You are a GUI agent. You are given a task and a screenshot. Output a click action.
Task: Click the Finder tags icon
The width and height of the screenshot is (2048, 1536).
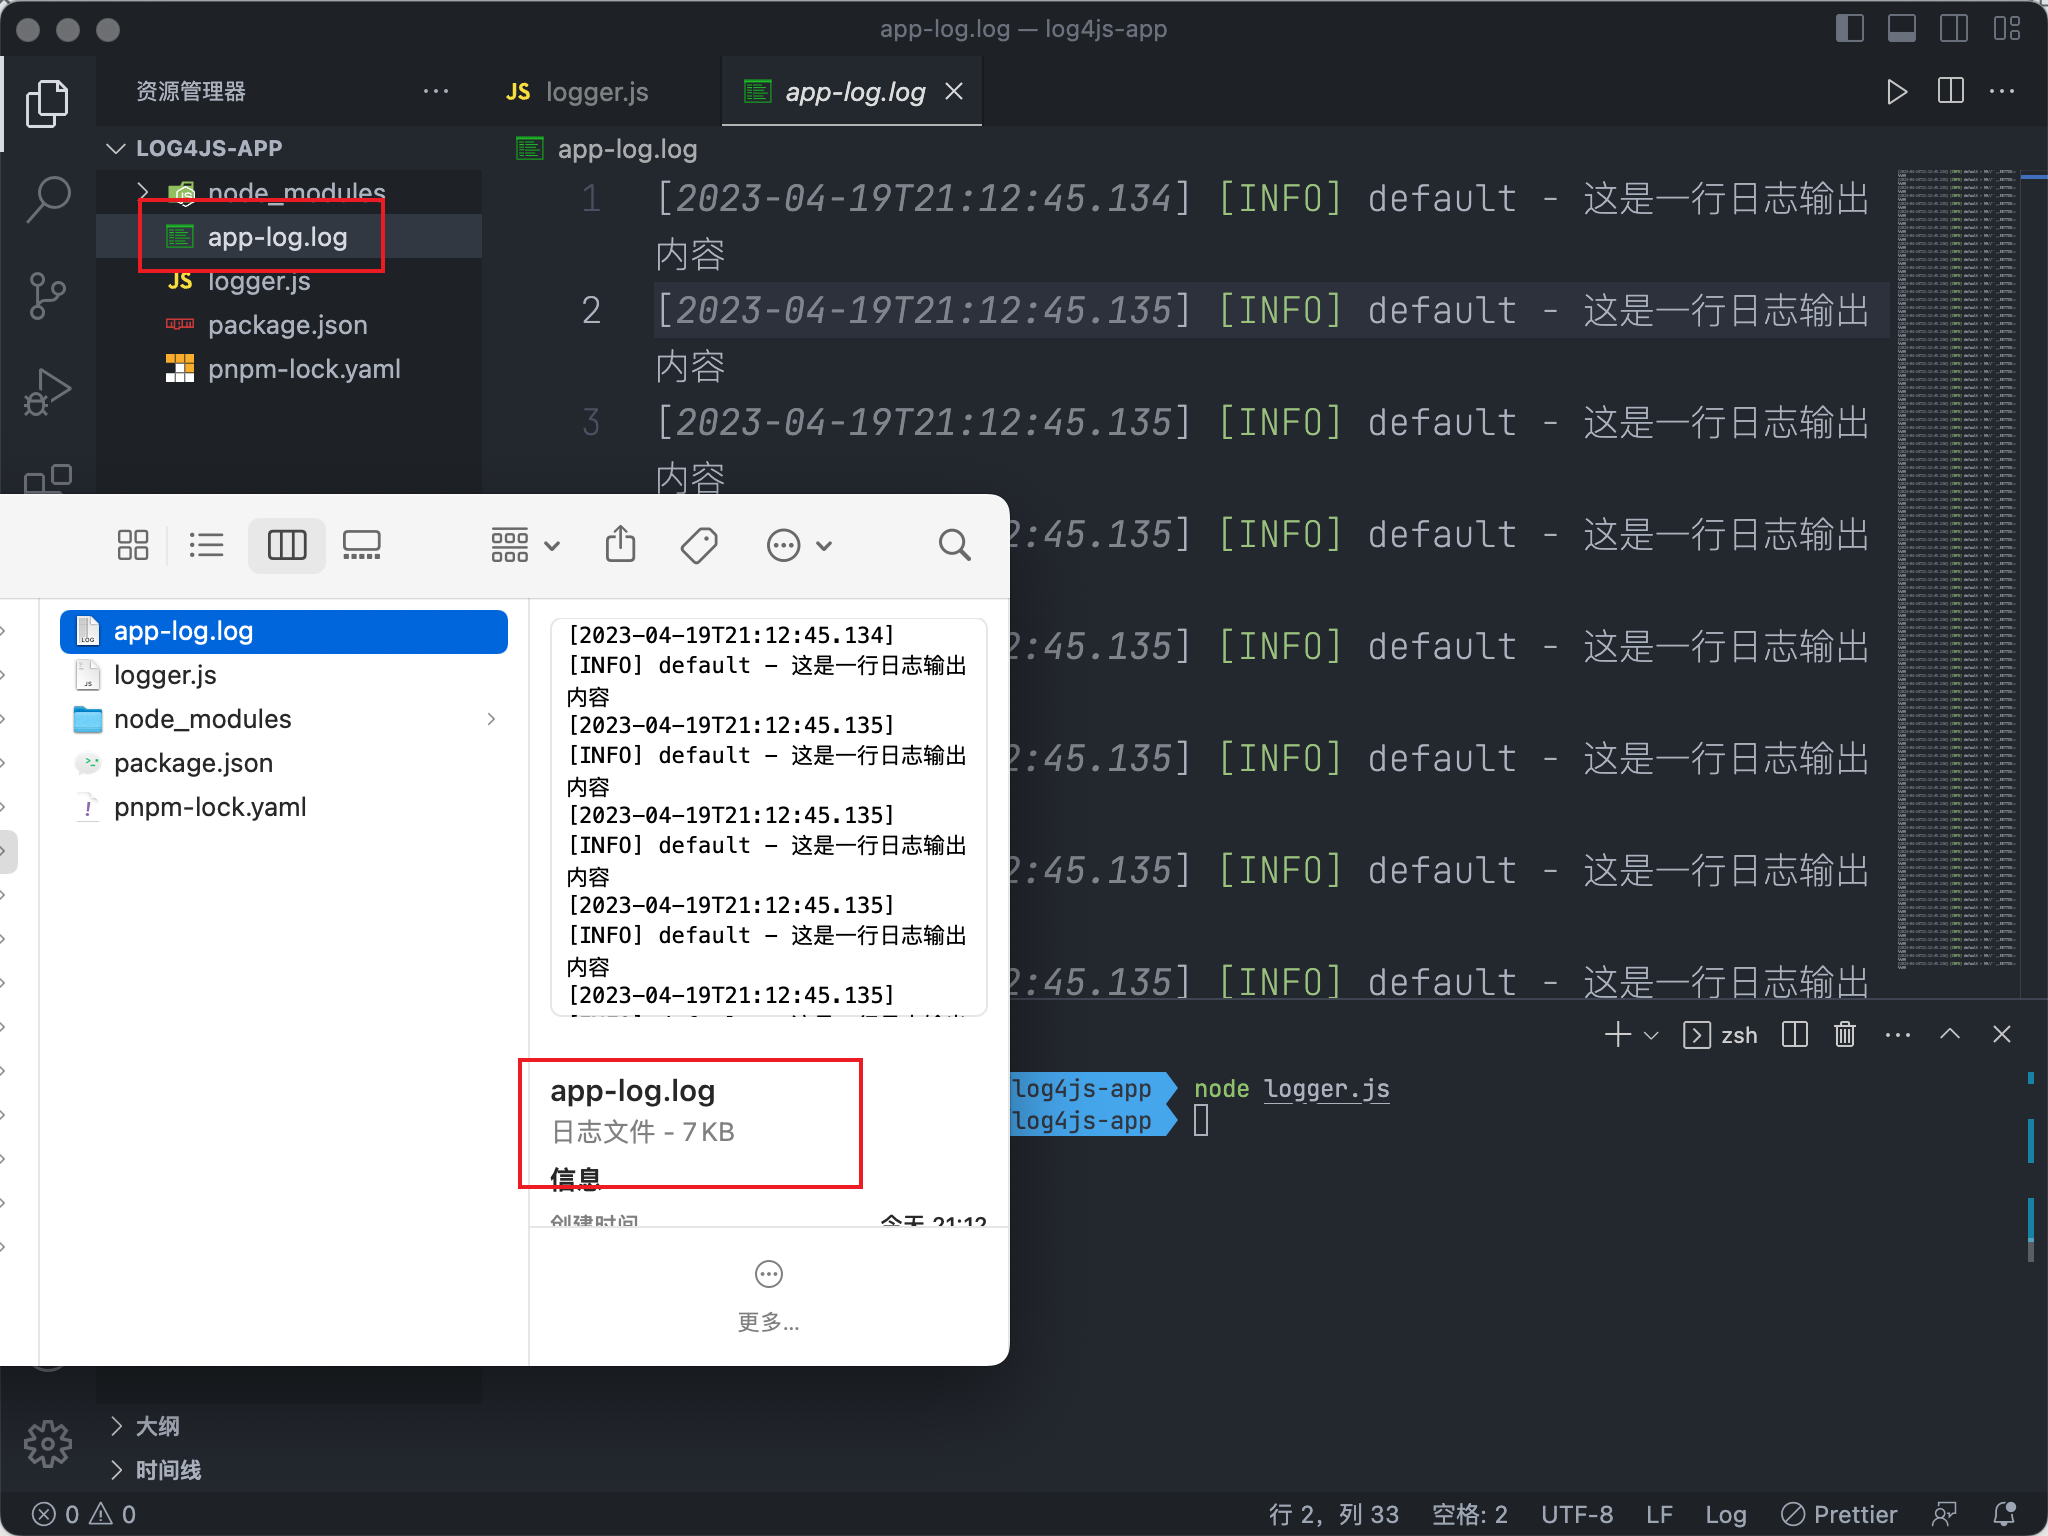(698, 545)
